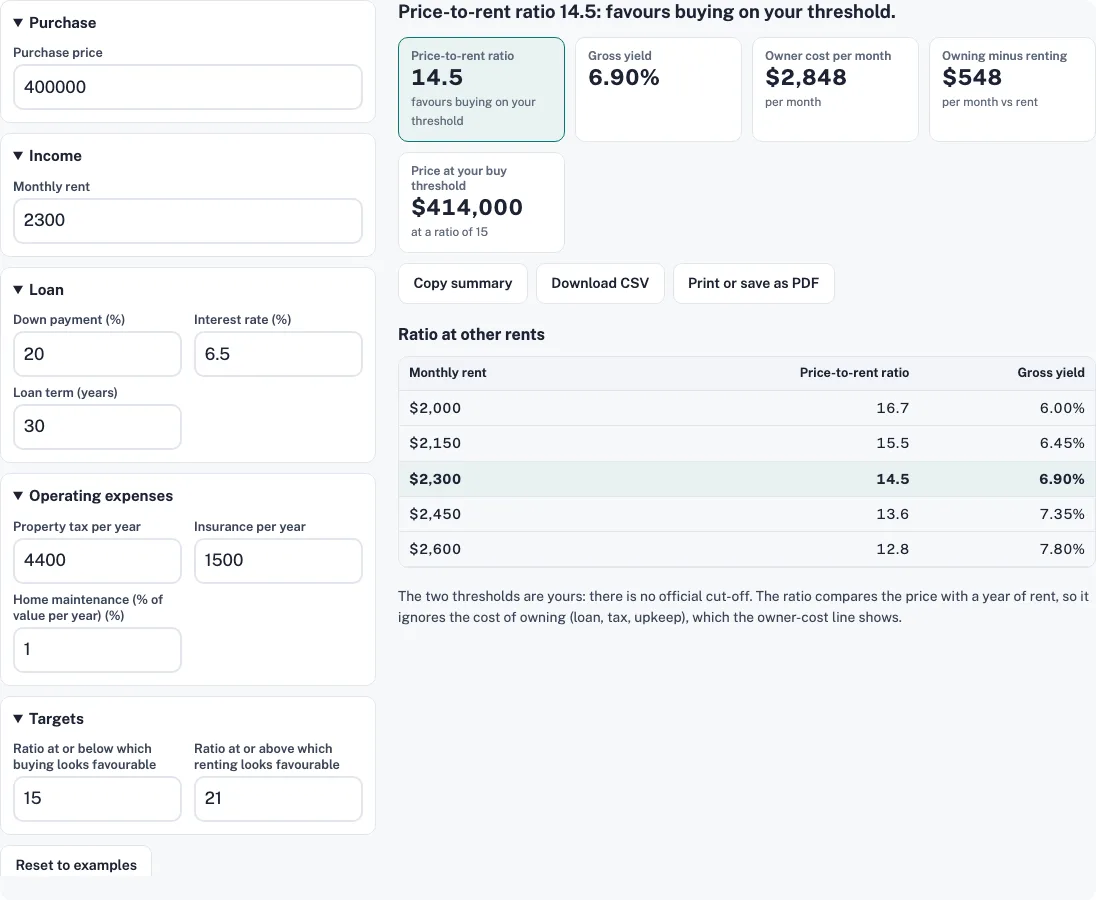Click the Ratio at other rents heading
This screenshot has width=1096, height=900.
point(471,334)
